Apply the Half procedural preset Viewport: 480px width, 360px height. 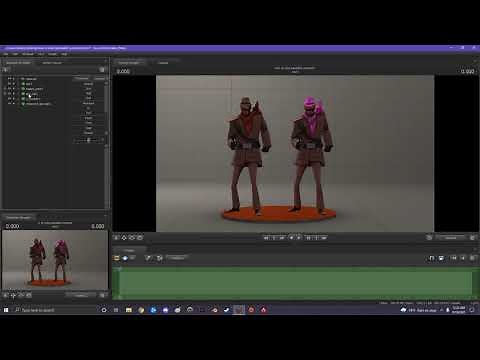88,94
